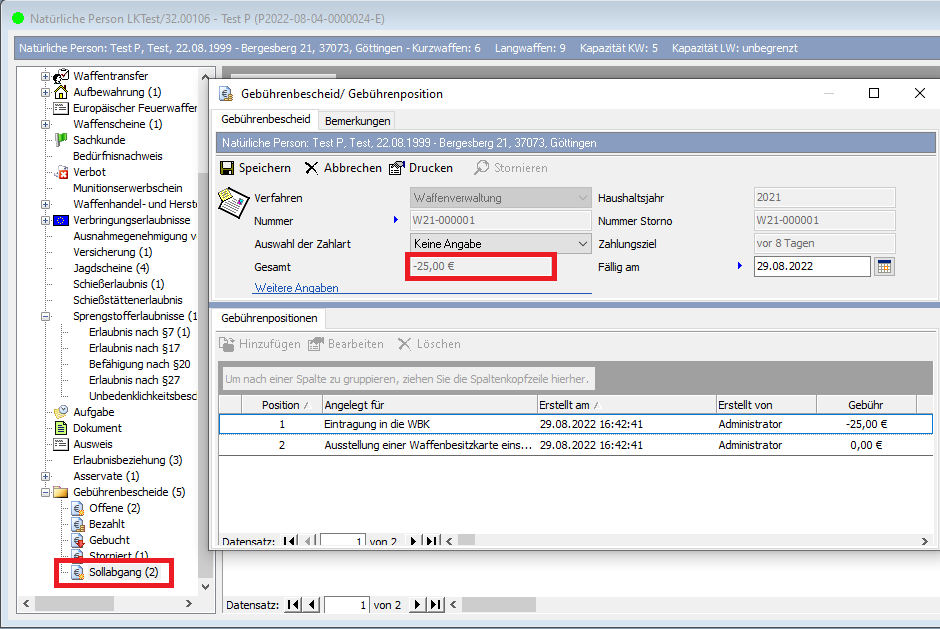Collapse the Gebührenbescheide (5) tree node
This screenshot has height=629, width=940.
coord(46,492)
